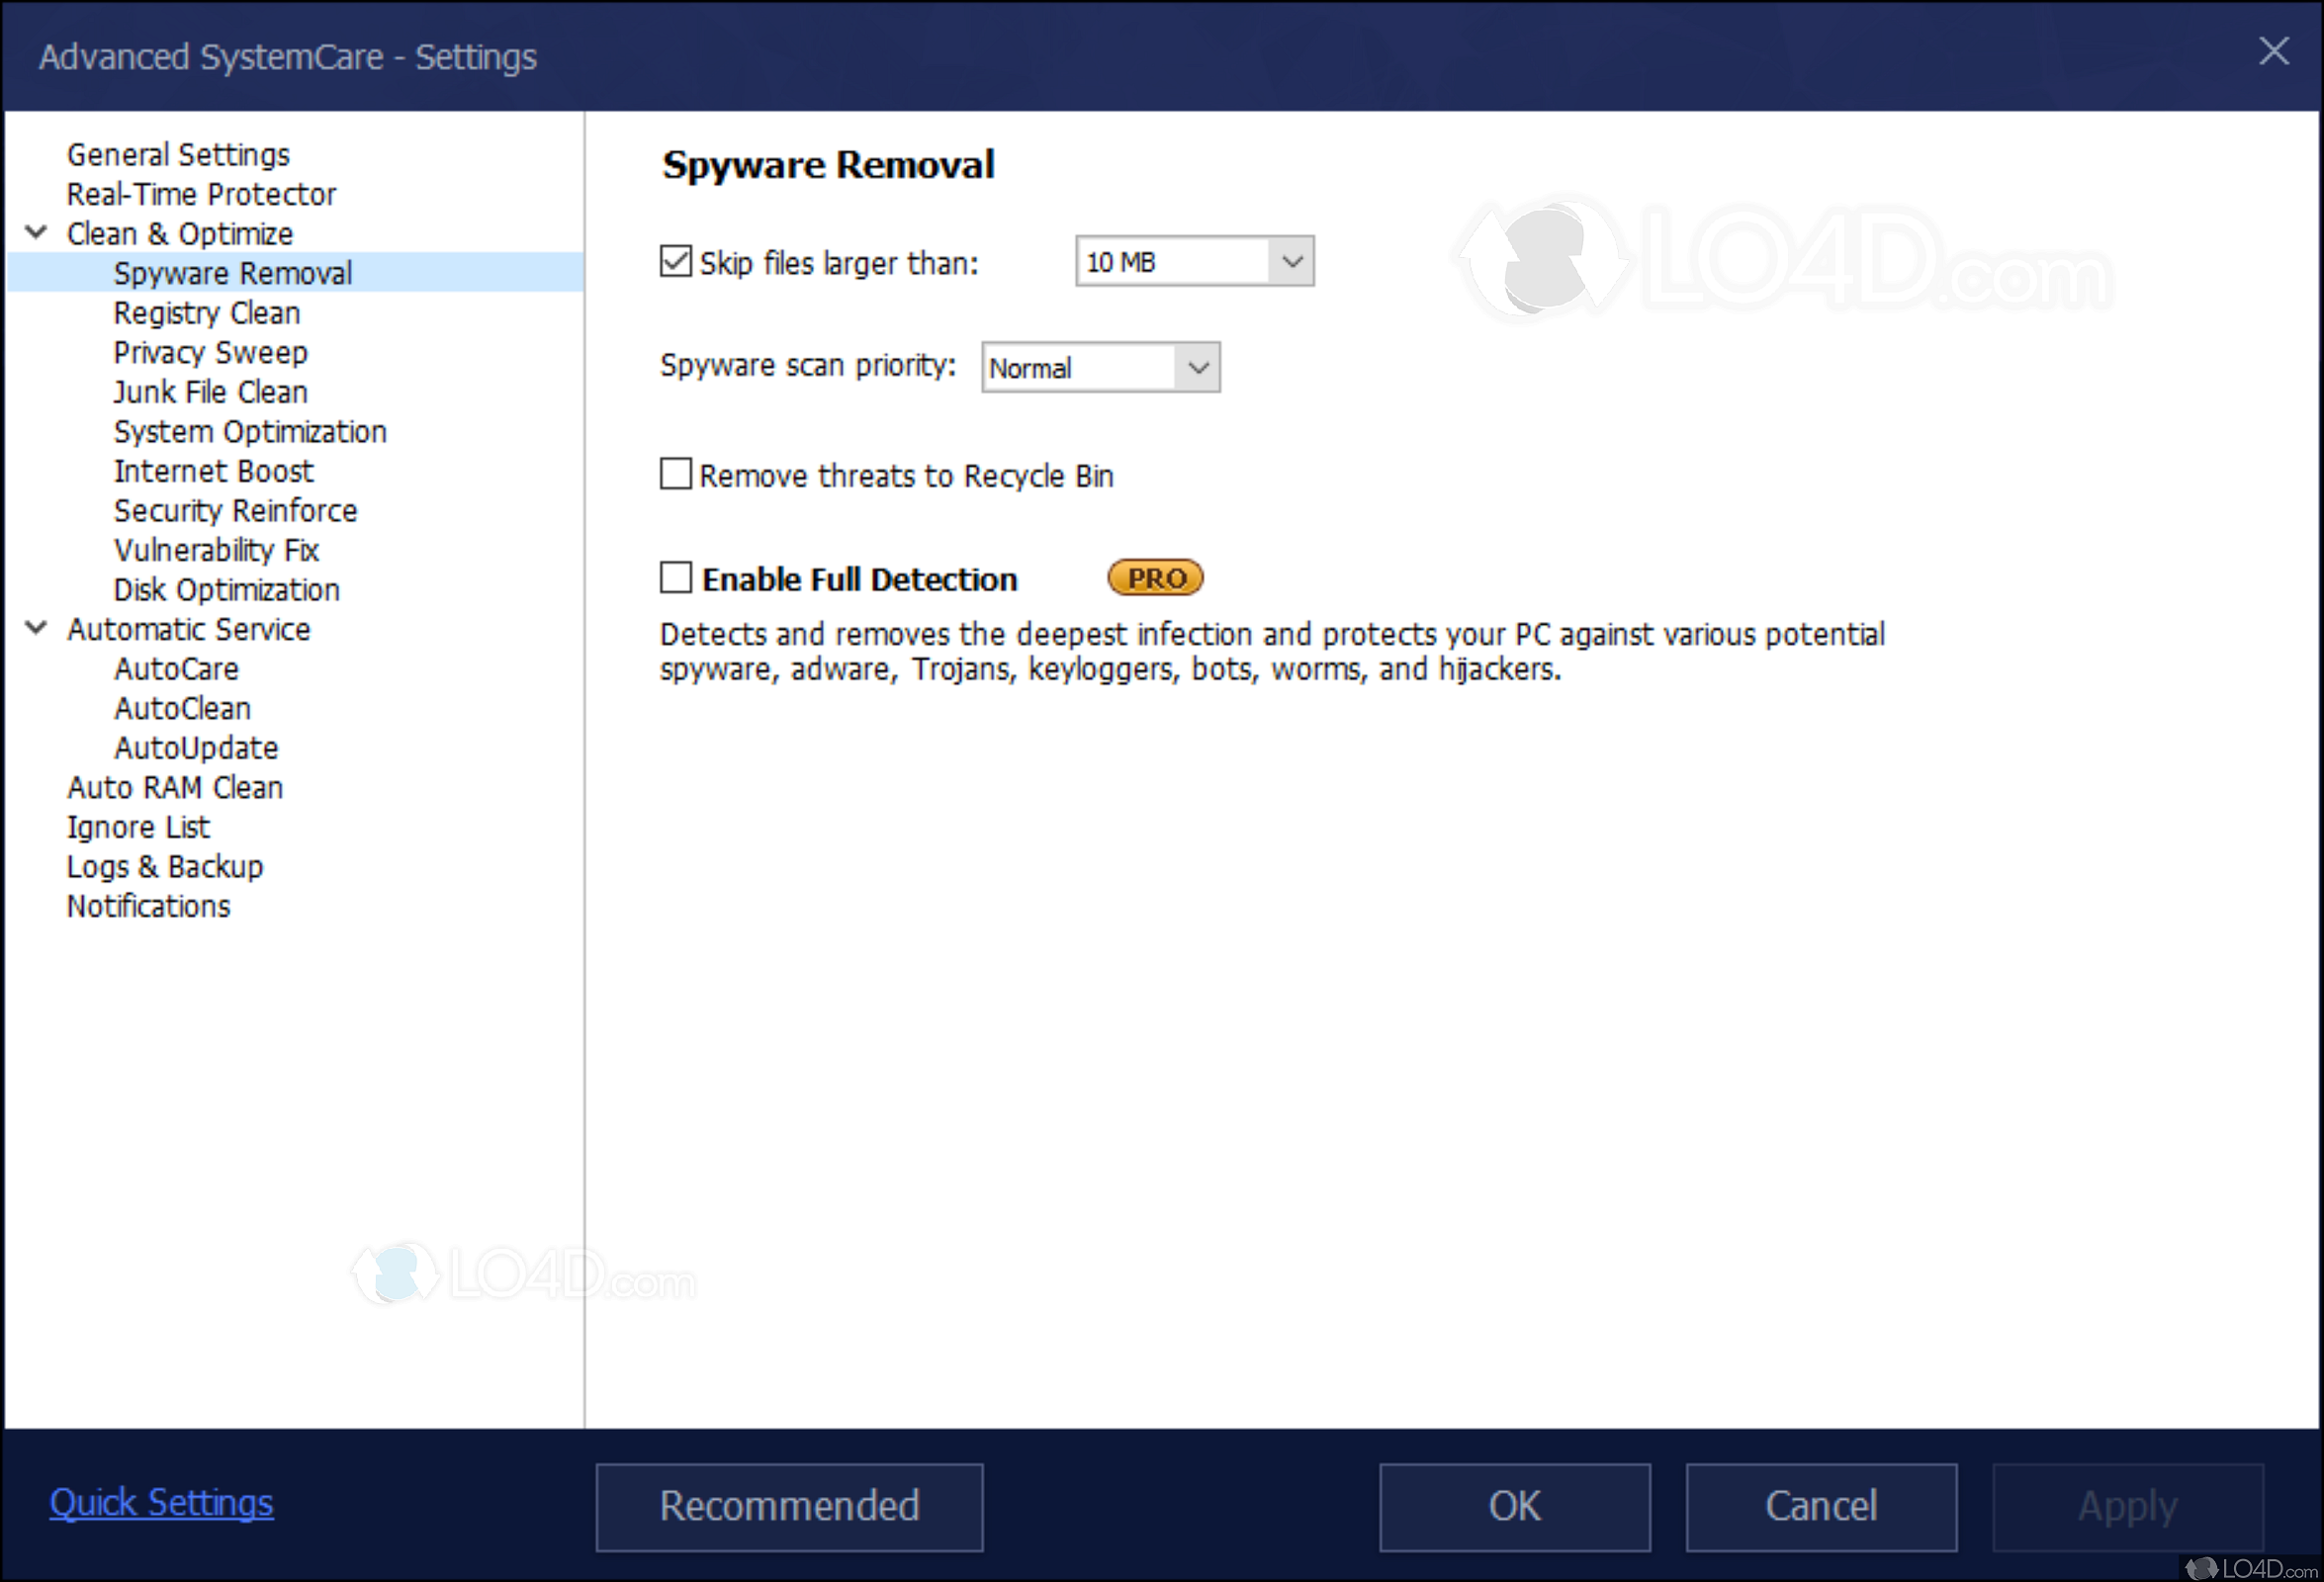The height and width of the screenshot is (1582, 2324).
Task: Collapse the Clean & Optimize tree node
Action: click(x=36, y=233)
